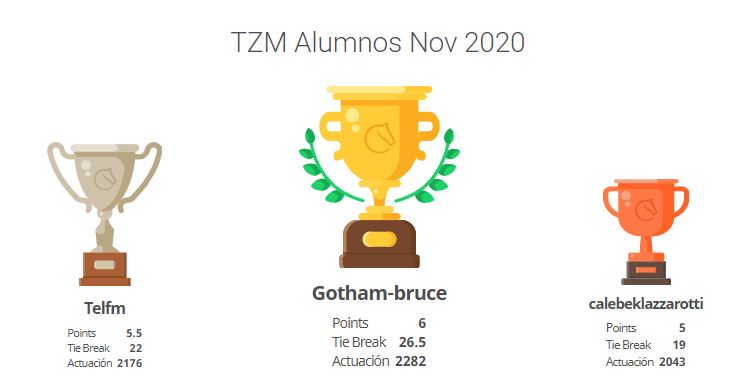Click Gotham-bruce's Actuación value 2282
The image size is (740, 385).
pos(411,361)
